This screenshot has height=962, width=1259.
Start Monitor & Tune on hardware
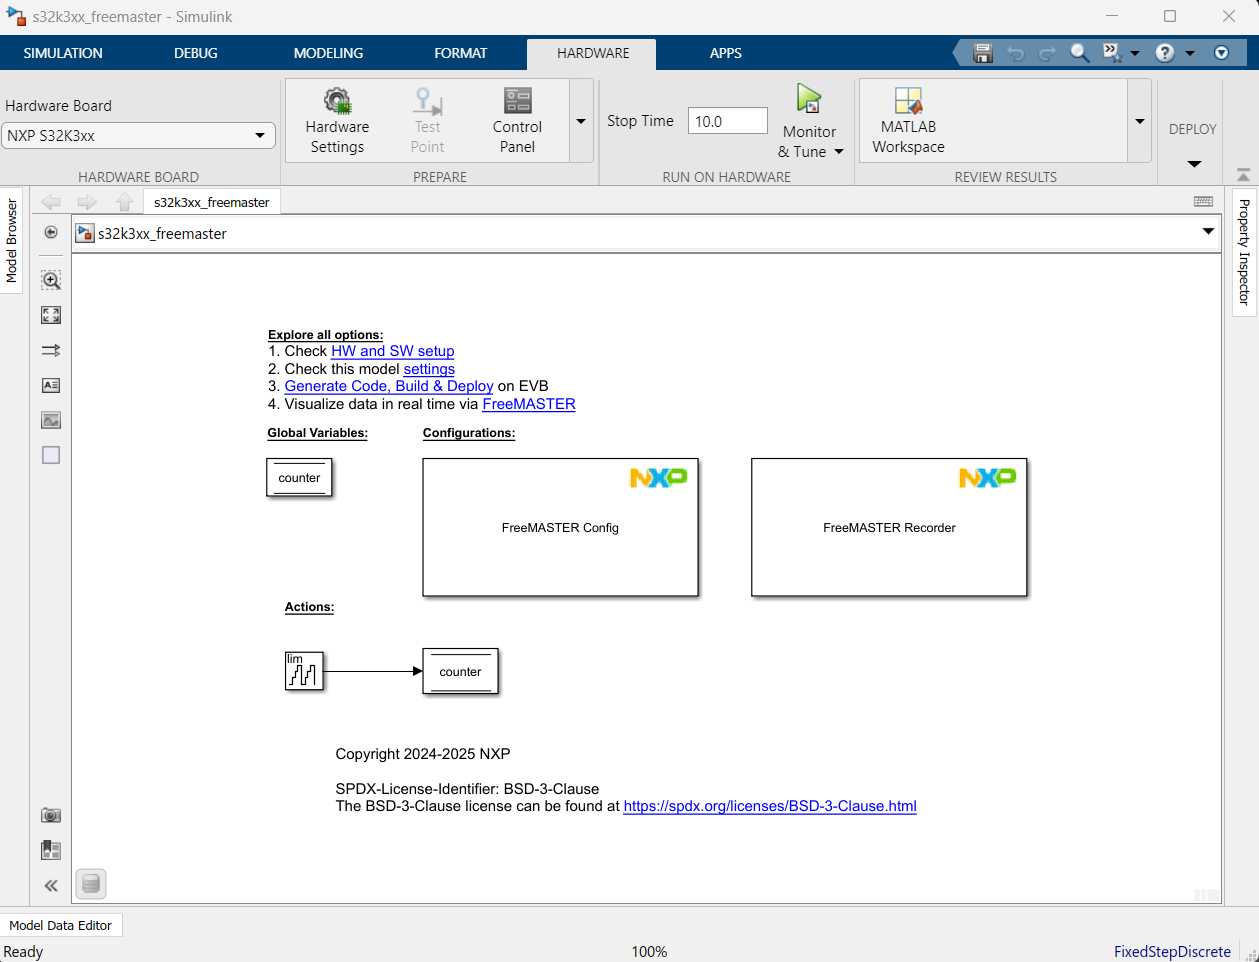[x=809, y=110]
